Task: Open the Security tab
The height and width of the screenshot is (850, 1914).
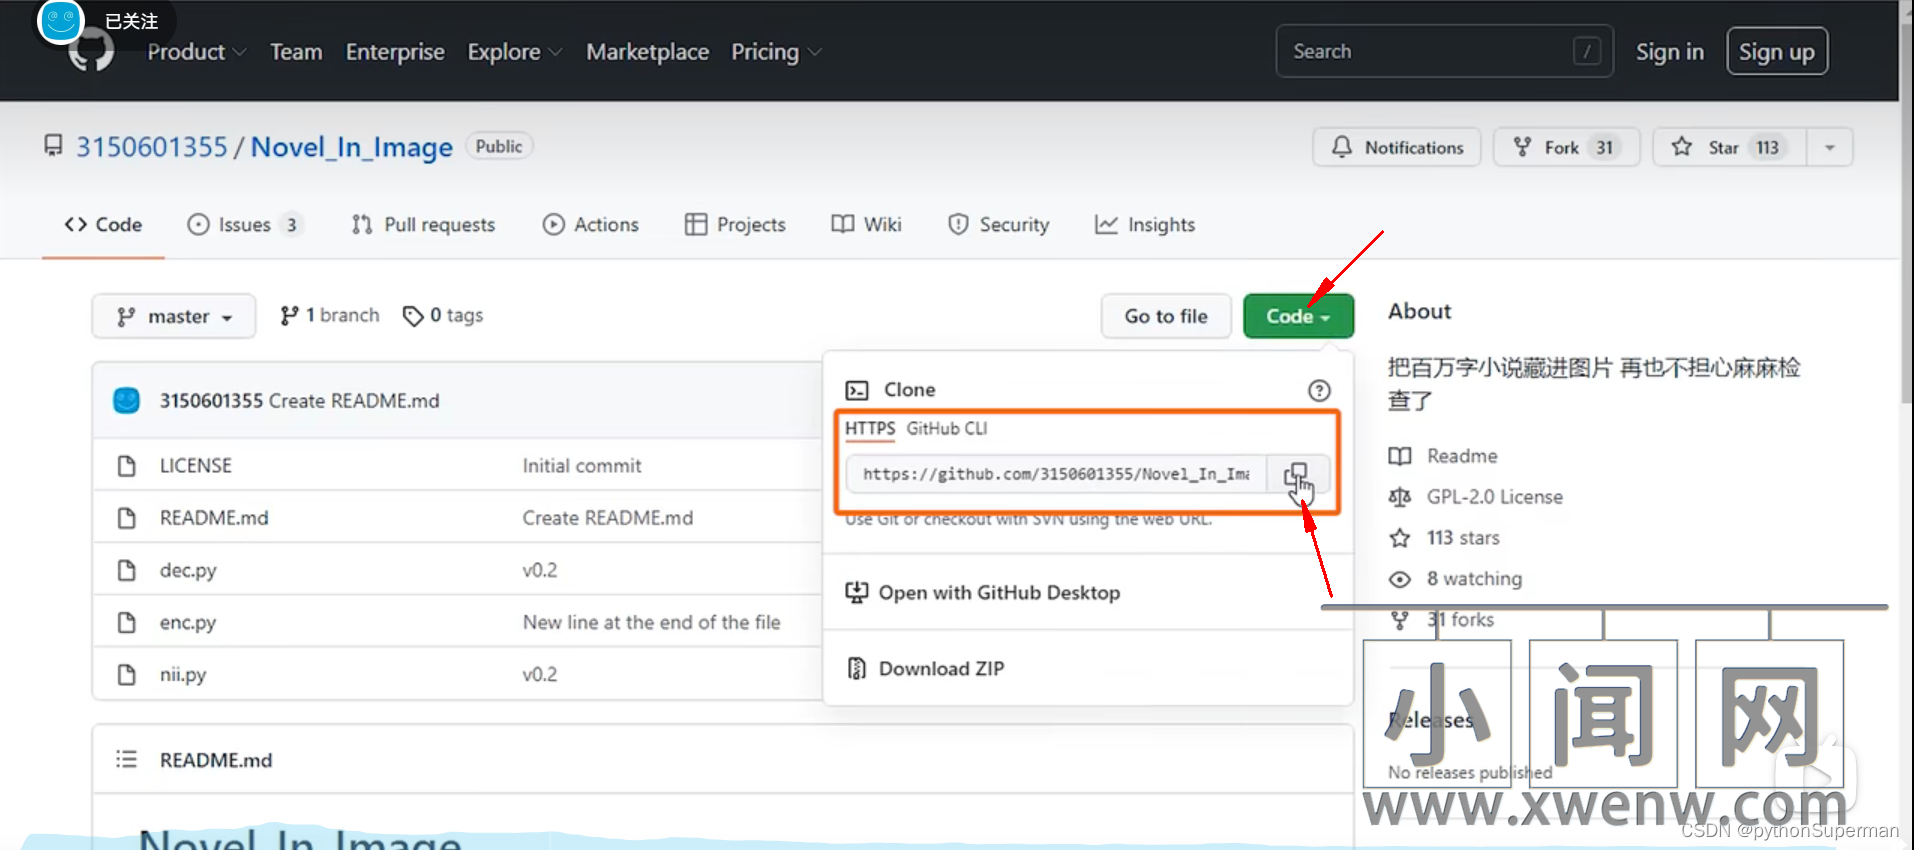Action: [998, 225]
